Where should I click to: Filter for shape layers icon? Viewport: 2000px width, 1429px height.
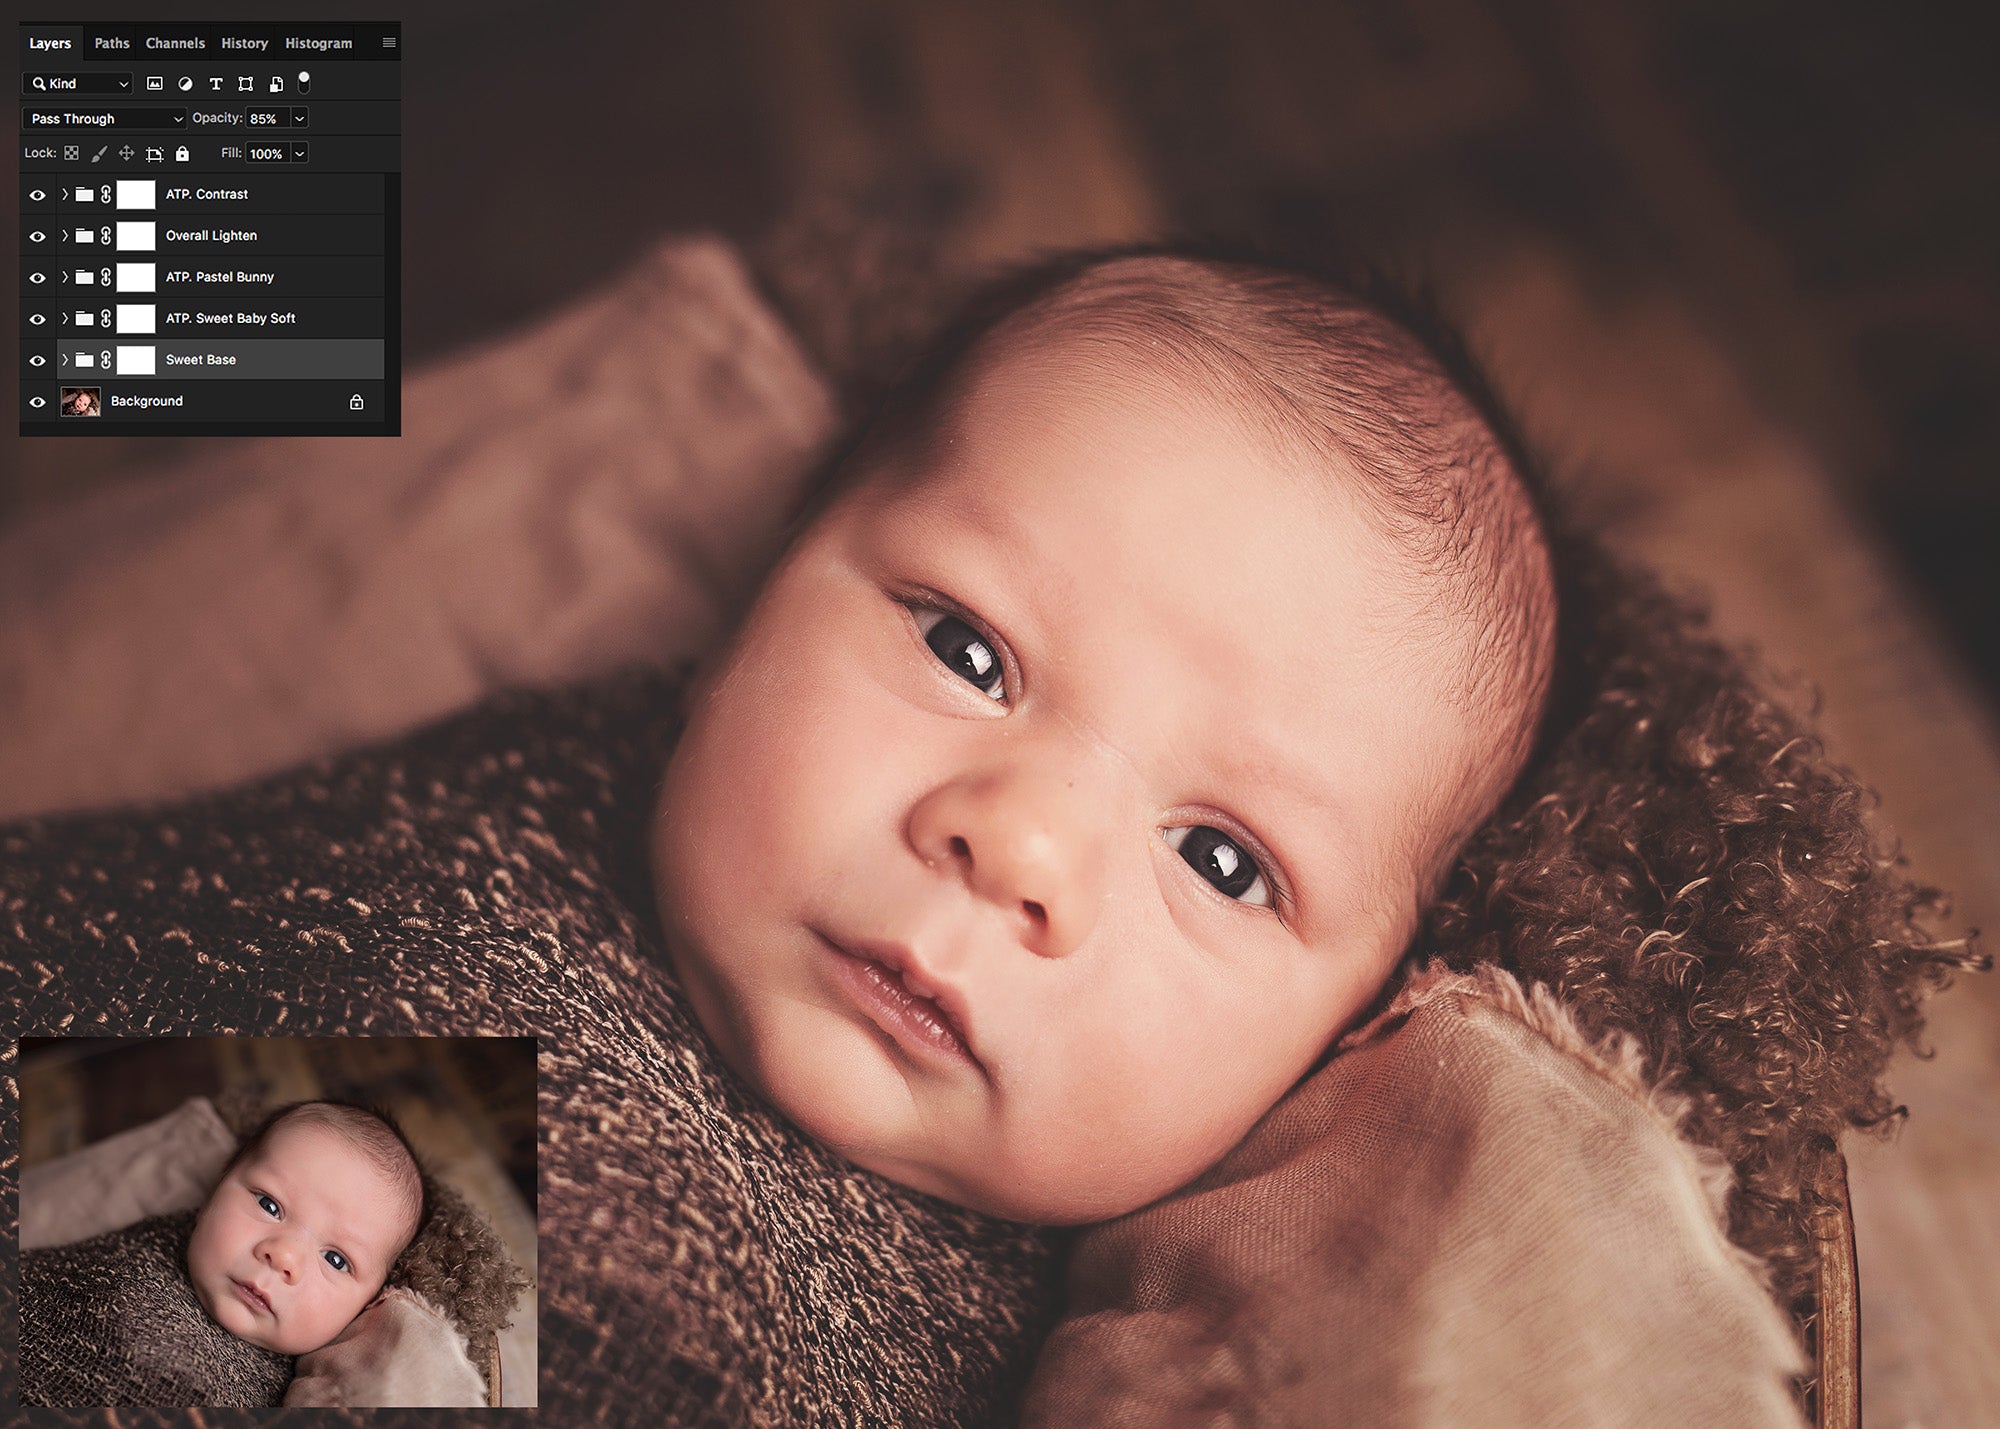245,84
